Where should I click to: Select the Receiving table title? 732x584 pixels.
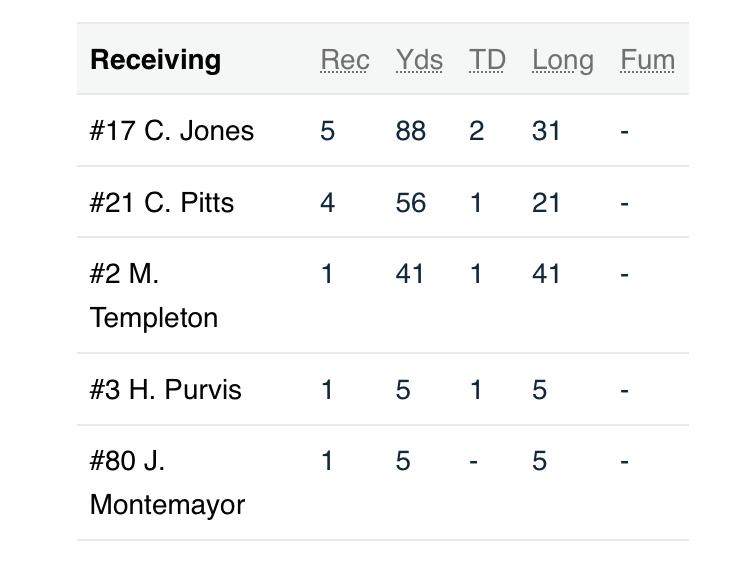[x=155, y=60]
